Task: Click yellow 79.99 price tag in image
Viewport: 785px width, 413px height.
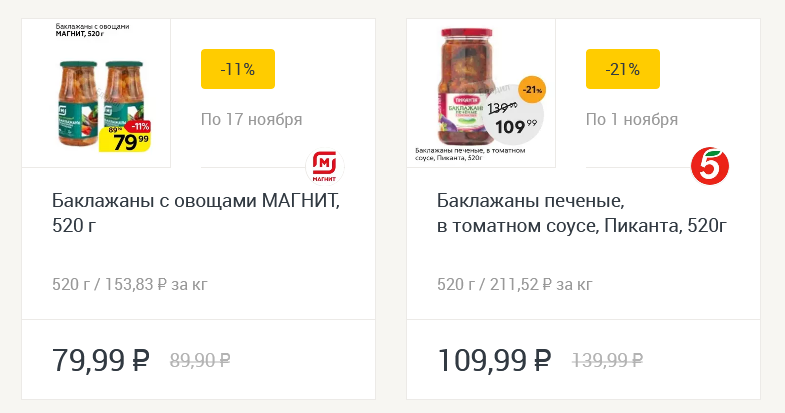Action: [125, 141]
